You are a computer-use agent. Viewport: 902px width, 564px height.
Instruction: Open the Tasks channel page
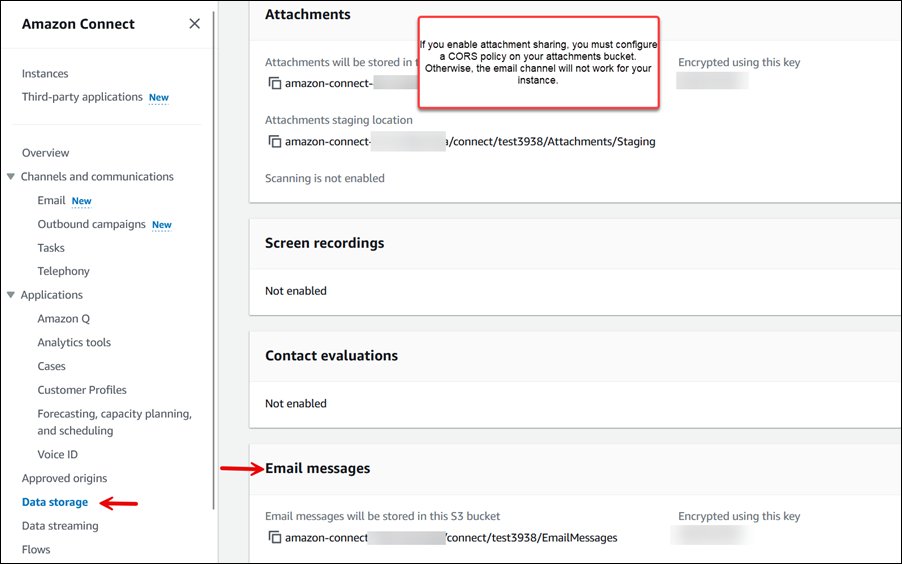(51, 248)
